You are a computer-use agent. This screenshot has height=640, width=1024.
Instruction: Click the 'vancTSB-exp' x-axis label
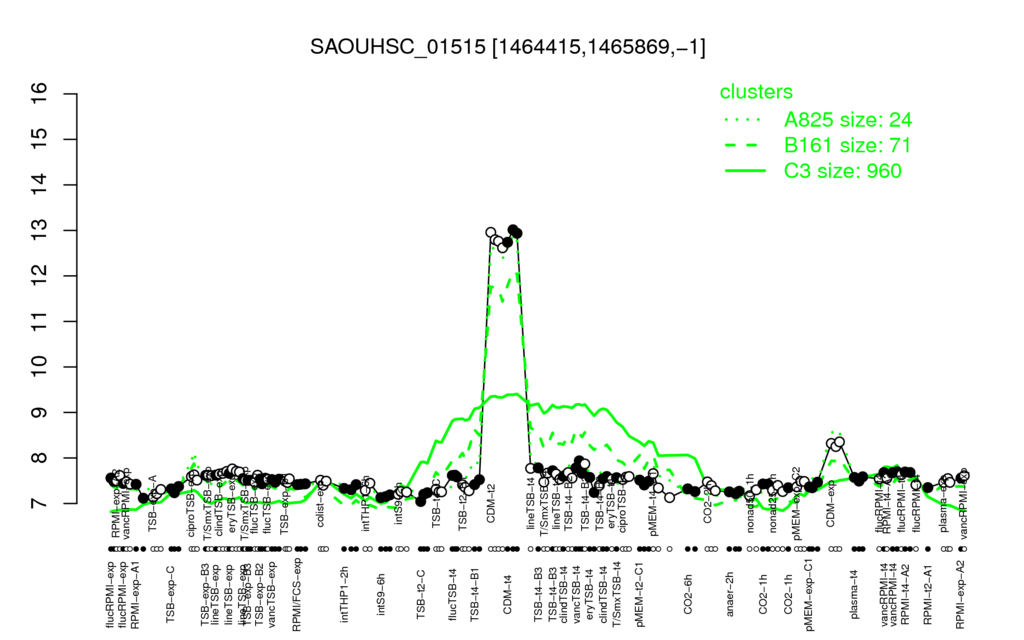(273, 594)
